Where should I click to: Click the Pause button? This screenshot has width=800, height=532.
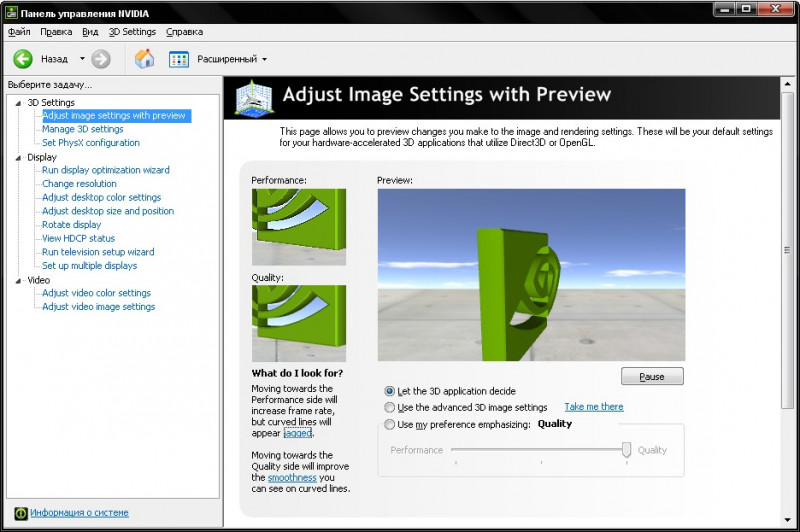coord(652,376)
